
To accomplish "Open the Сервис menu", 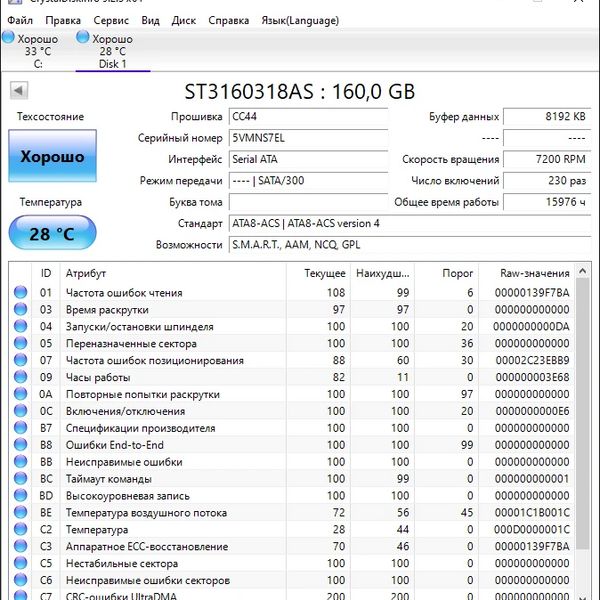I will pyautogui.click(x=111, y=20).
